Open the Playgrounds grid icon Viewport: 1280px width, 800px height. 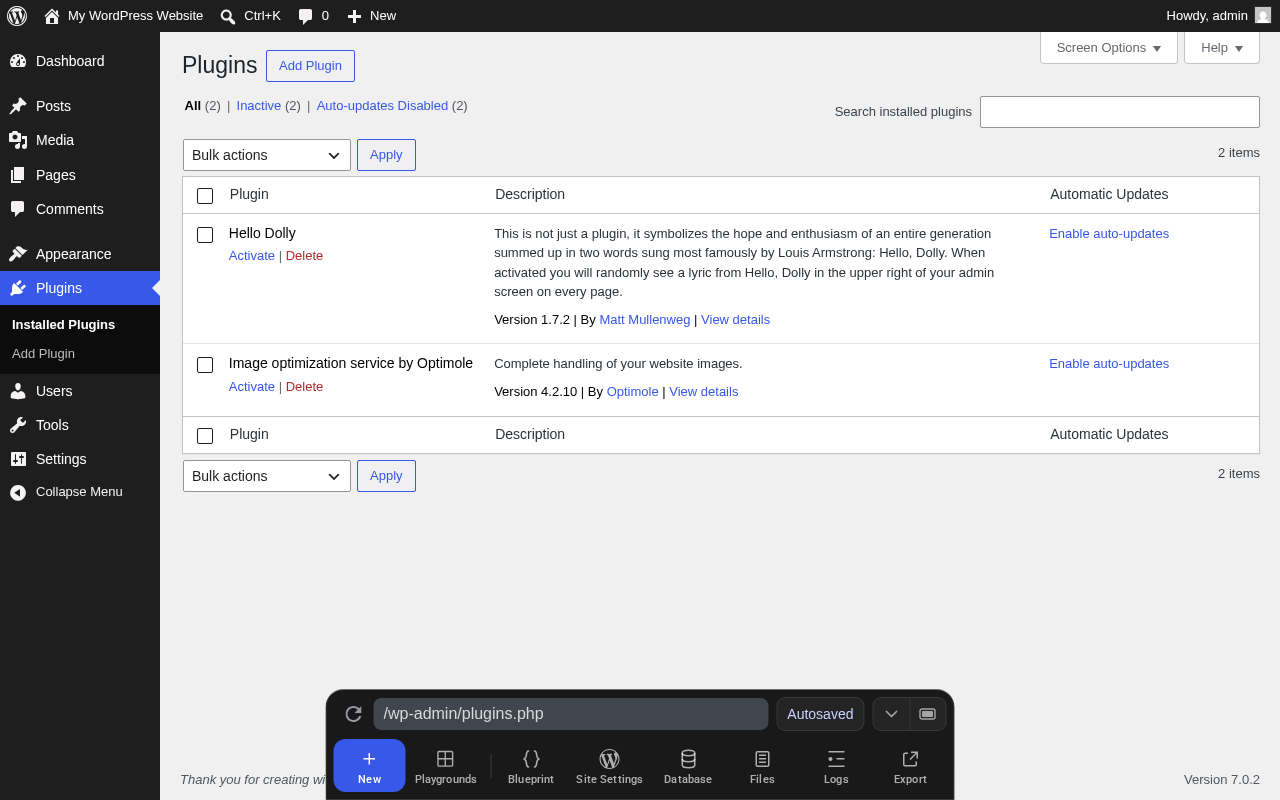445,759
